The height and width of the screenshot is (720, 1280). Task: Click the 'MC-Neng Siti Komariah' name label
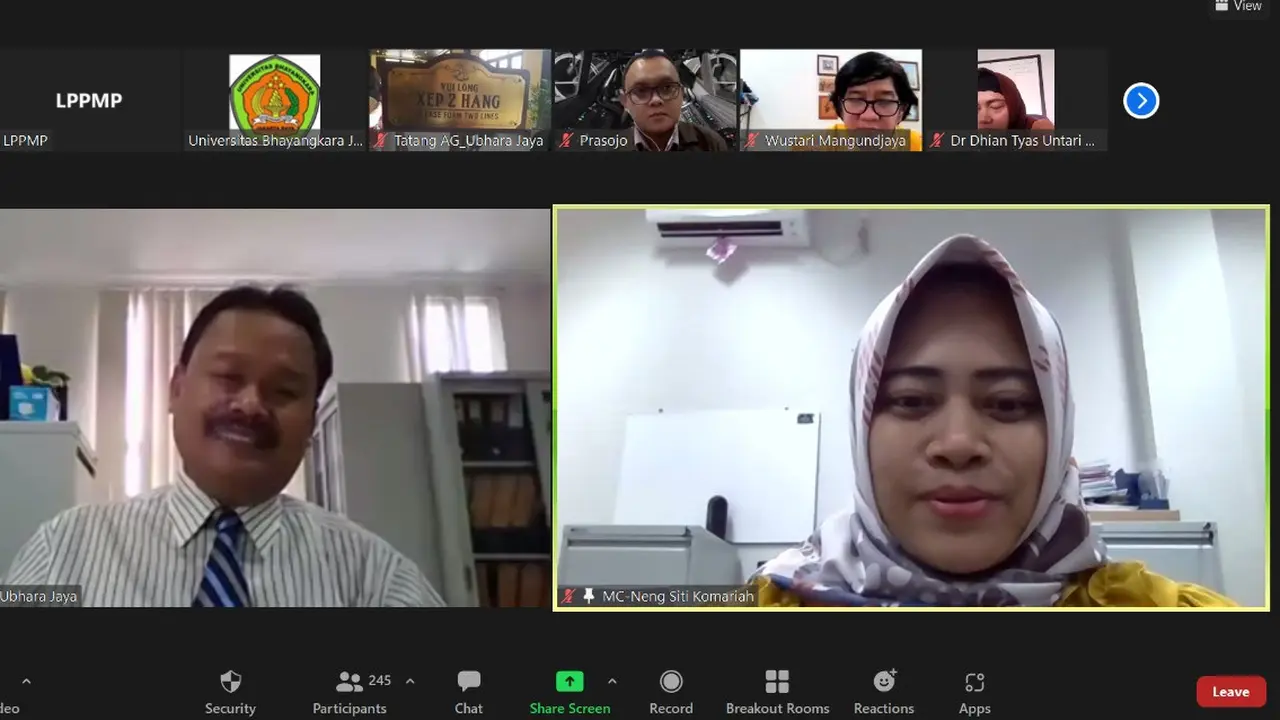(678, 596)
